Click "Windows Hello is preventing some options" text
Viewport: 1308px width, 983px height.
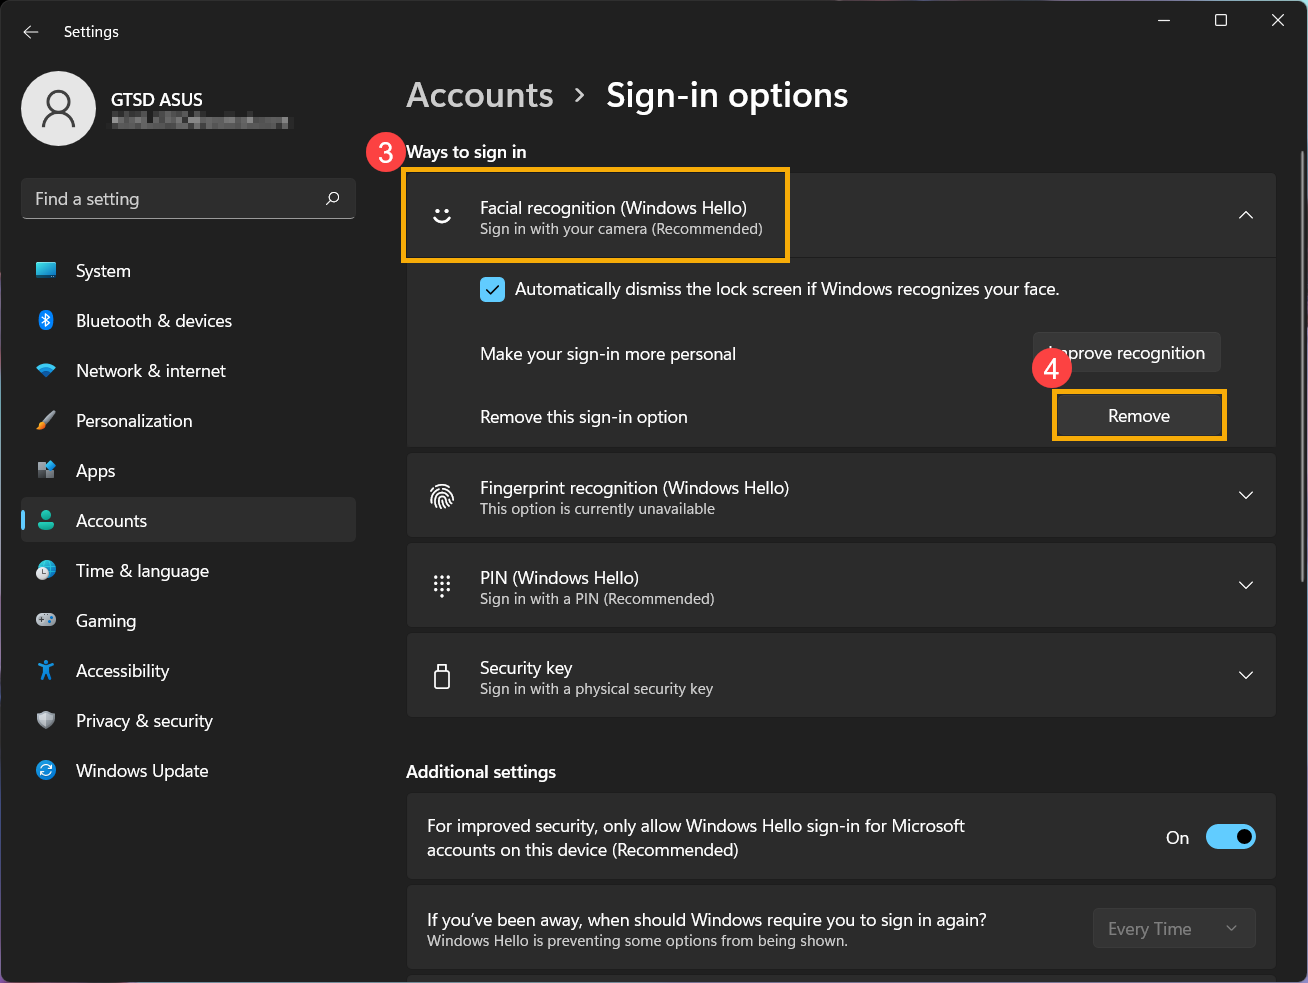point(637,941)
